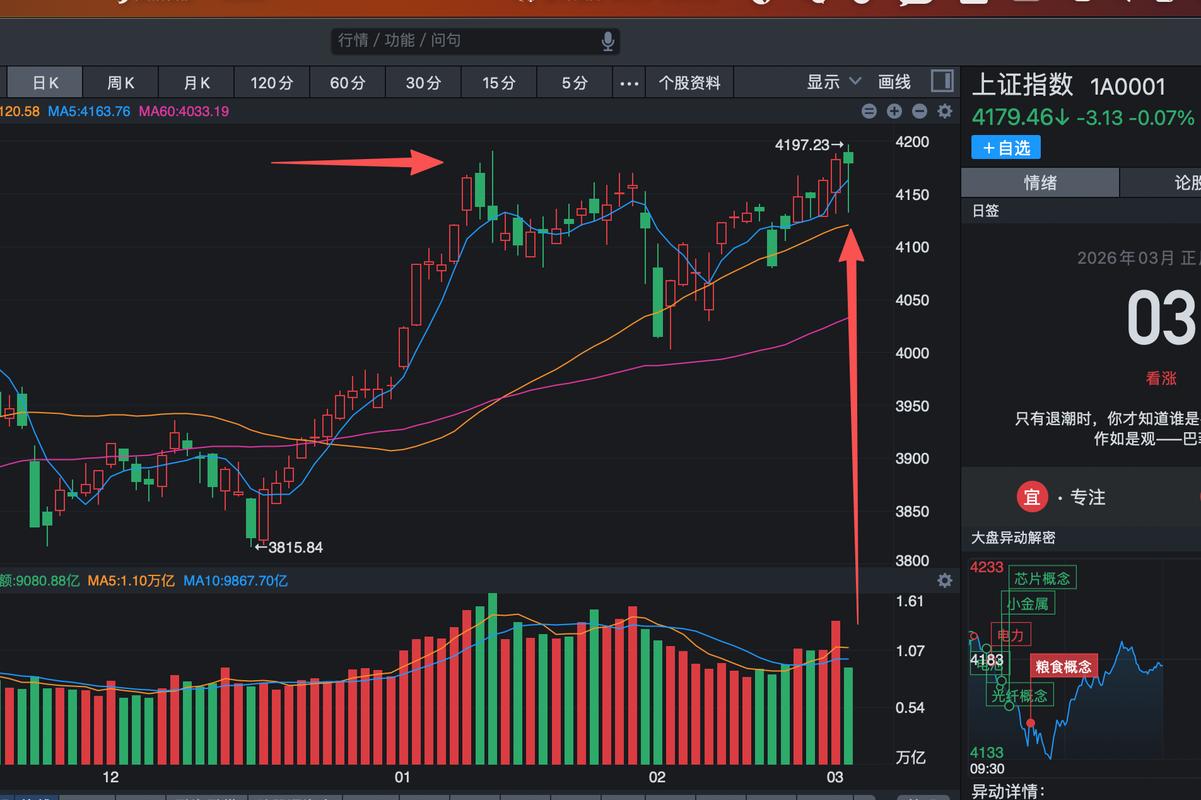Image resolution: width=1201 pixels, height=800 pixels.
Task: Click the 光纤概念 concept tag
Action: click(x=1020, y=695)
